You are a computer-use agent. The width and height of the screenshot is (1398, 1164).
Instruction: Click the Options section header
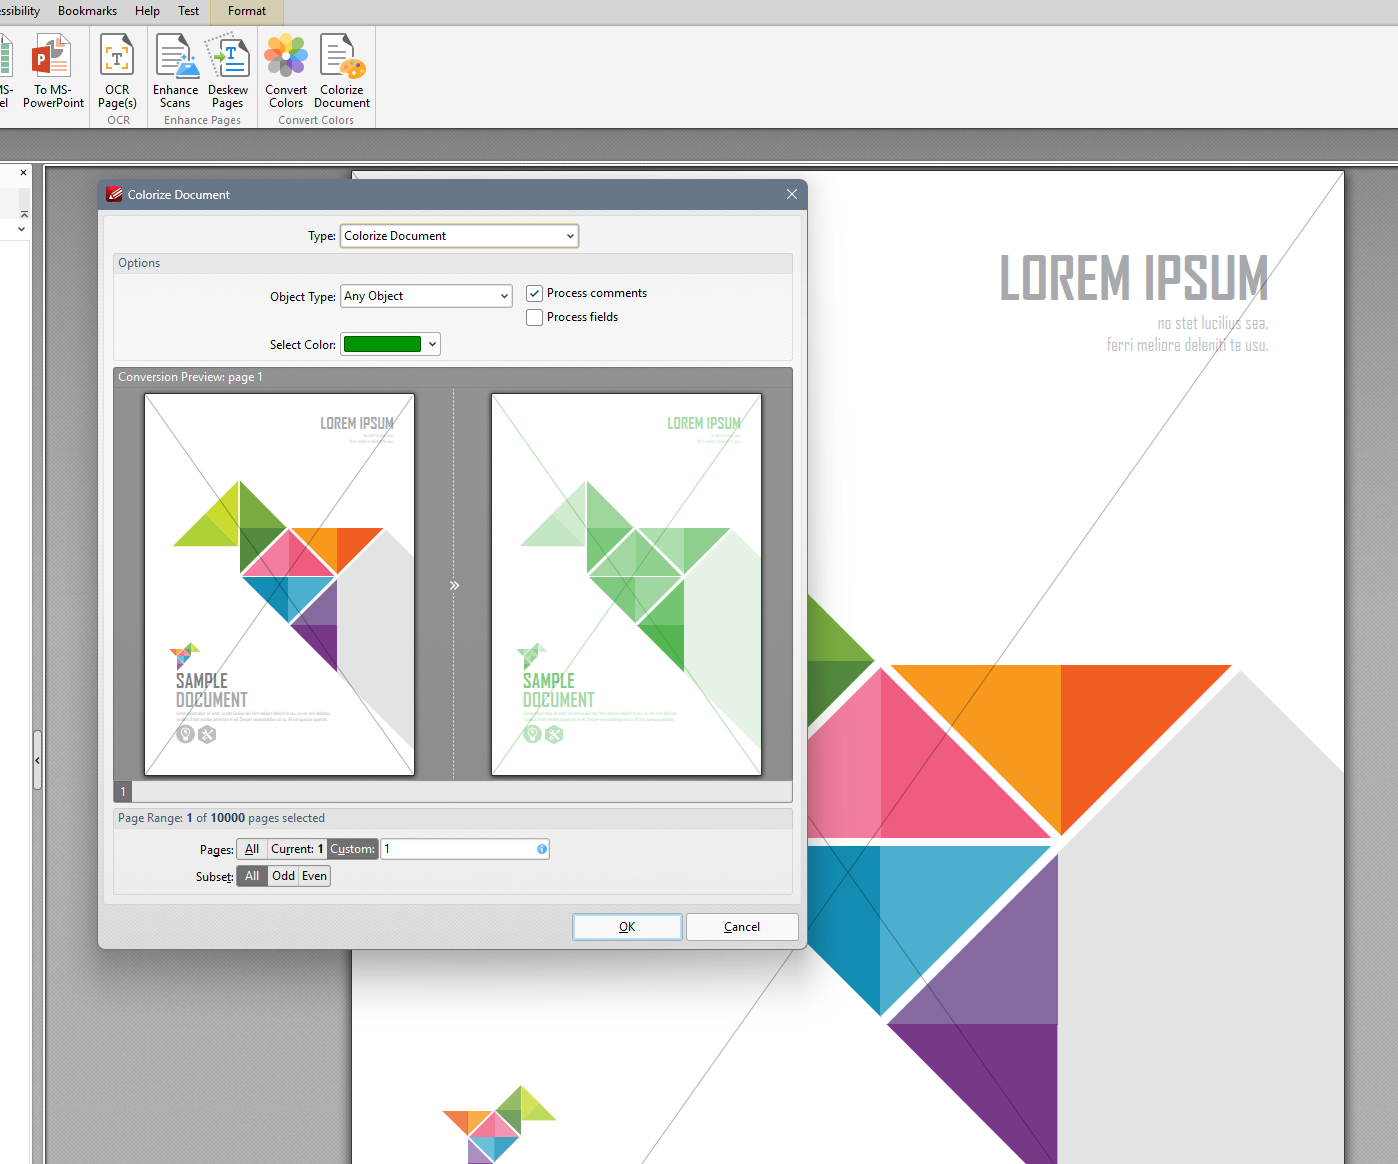[453, 263]
